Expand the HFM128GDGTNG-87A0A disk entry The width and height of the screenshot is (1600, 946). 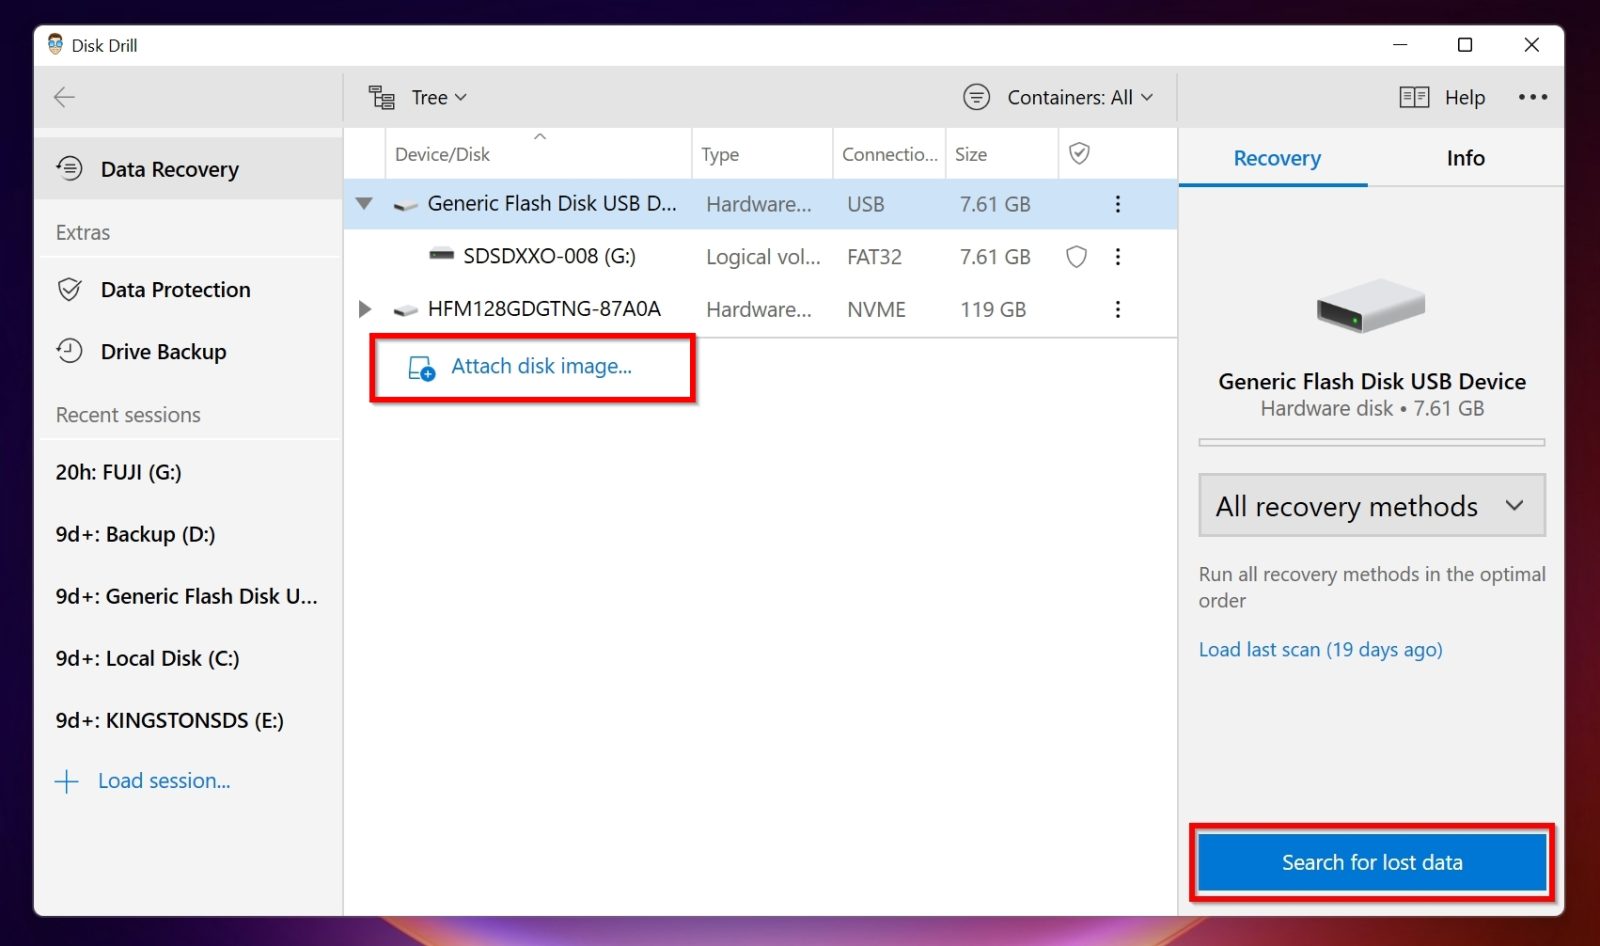[364, 309]
